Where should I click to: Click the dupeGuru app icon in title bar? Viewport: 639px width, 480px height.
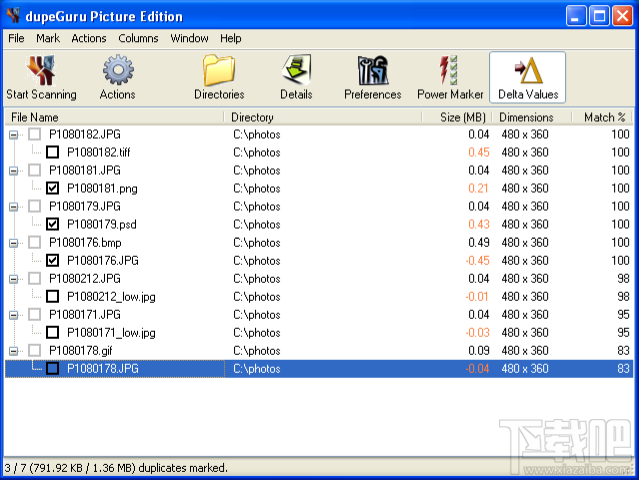[13, 16]
